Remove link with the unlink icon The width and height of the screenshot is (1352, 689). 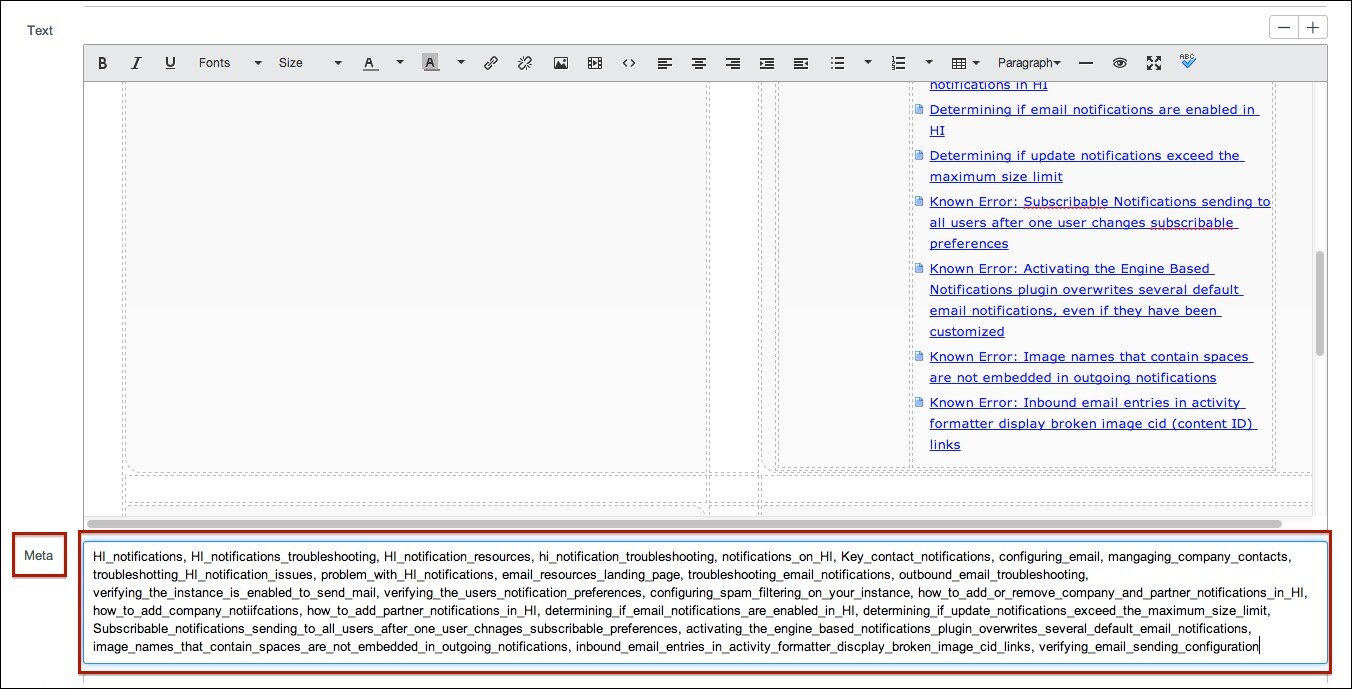click(524, 62)
